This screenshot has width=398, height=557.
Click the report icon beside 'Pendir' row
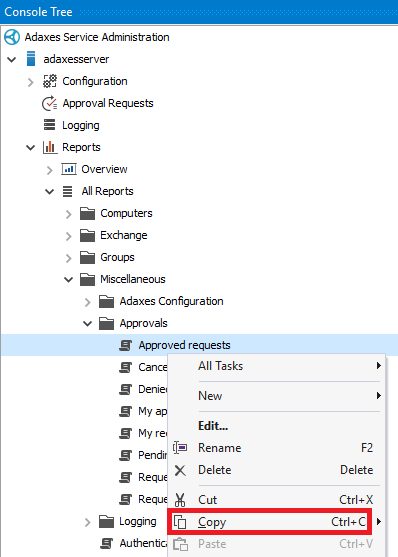pos(125,455)
